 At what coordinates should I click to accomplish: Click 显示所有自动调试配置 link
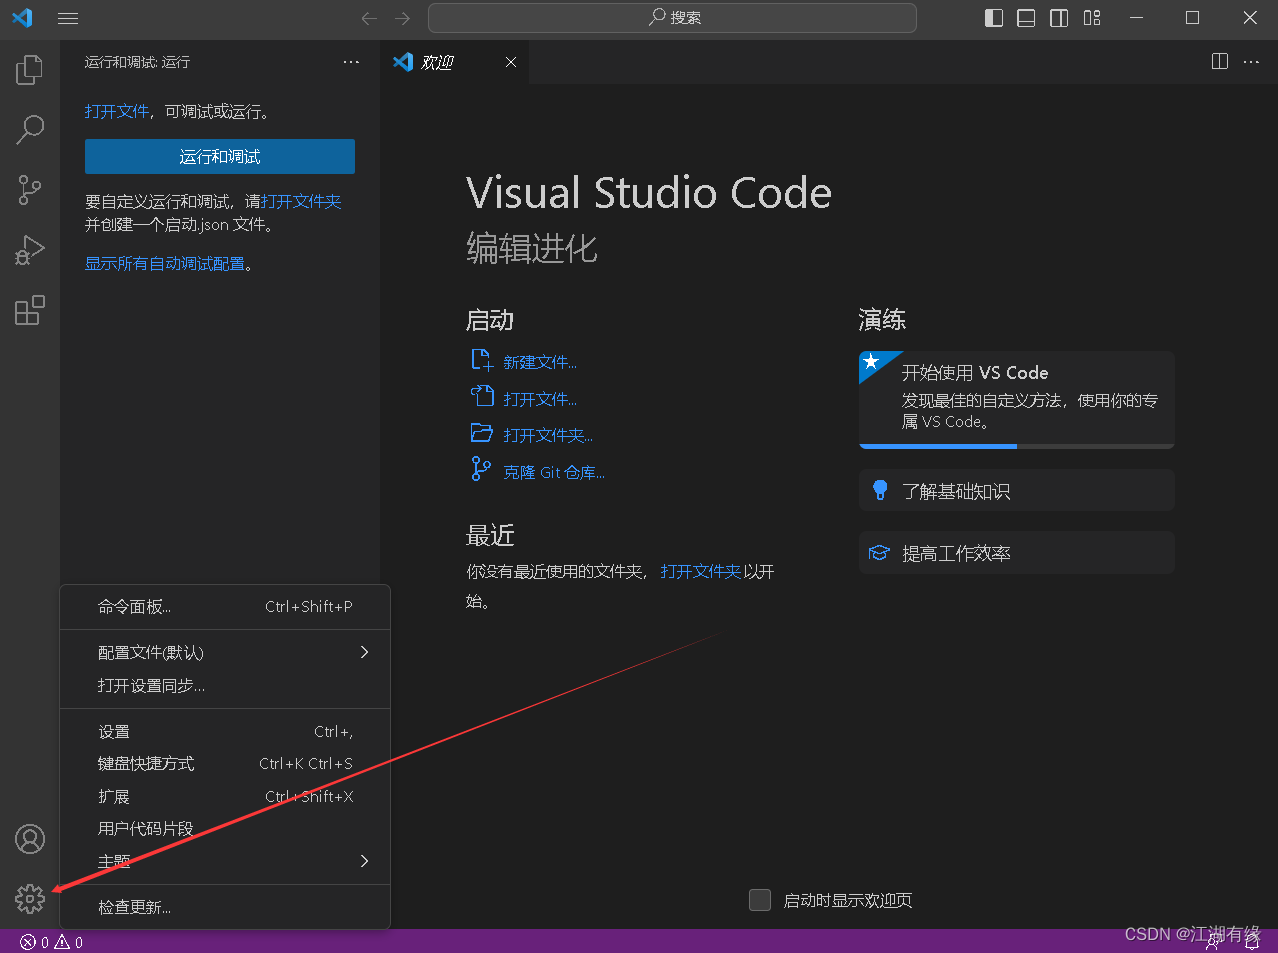tap(165, 264)
